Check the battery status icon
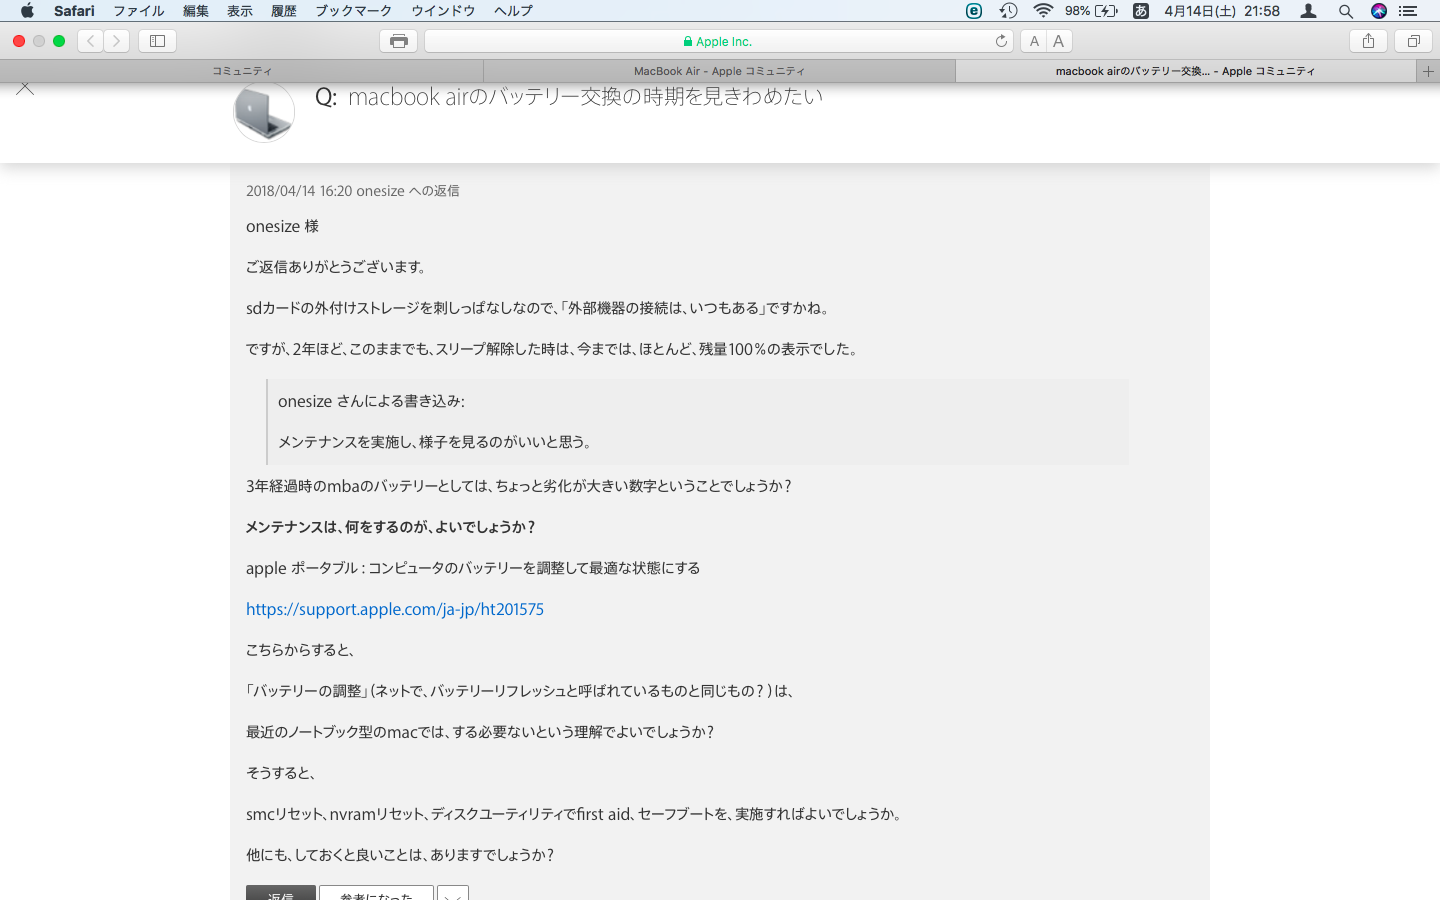The width and height of the screenshot is (1440, 900). pos(1107,11)
